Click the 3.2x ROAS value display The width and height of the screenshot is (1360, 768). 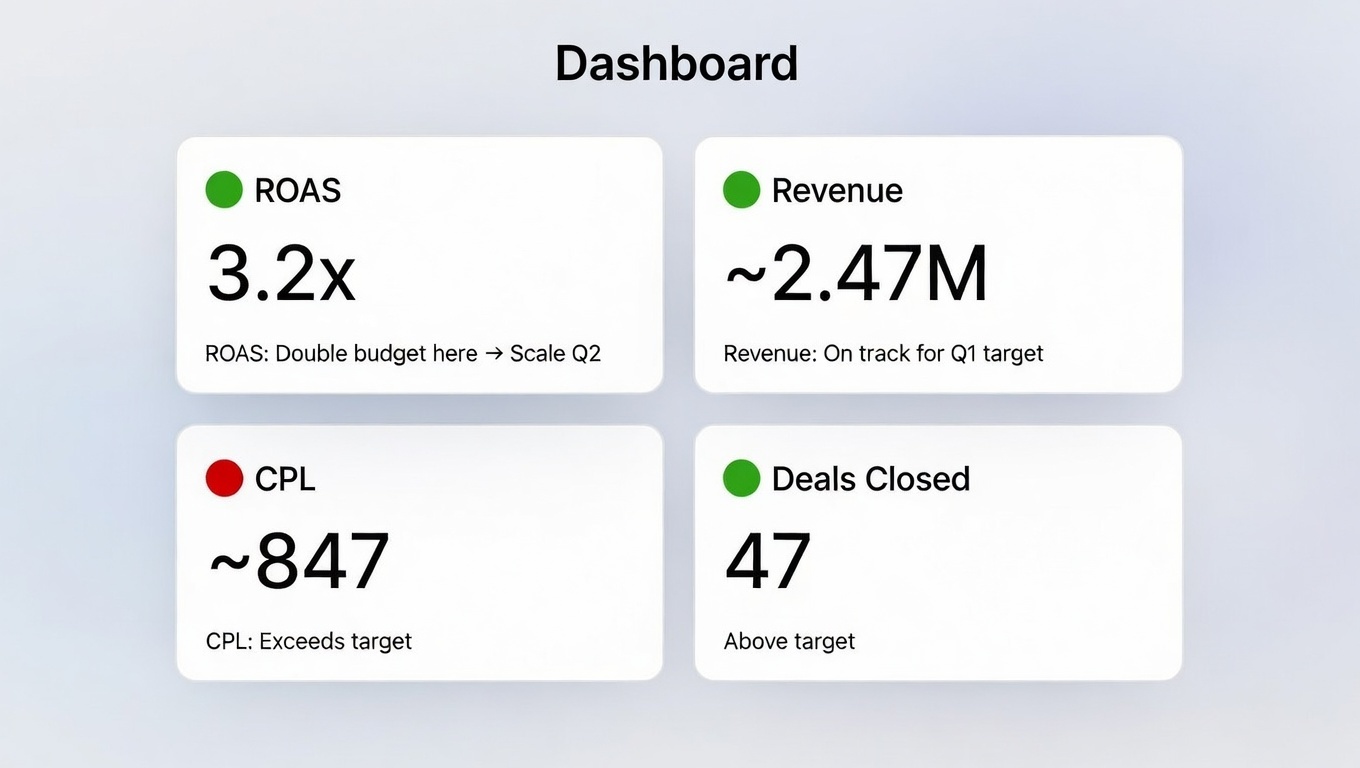(x=281, y=272)
